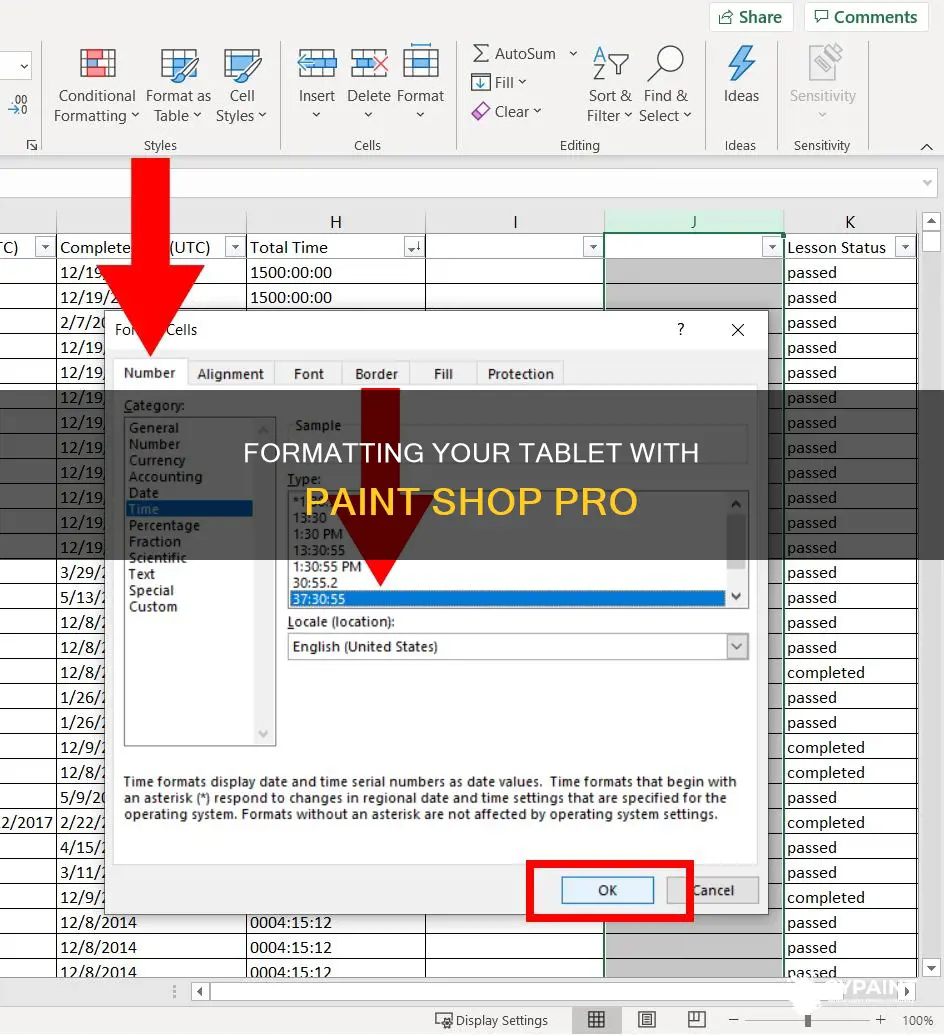Click the Clear eraser icon
Image resolution: width=944 pixels, height=1035 pixels.
point(481,112)
